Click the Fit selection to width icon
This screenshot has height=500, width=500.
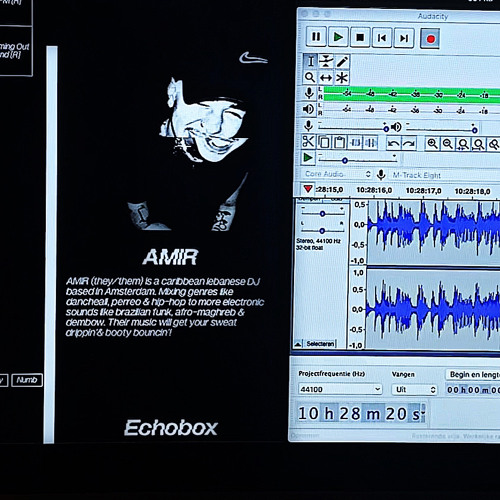(463, 144)
